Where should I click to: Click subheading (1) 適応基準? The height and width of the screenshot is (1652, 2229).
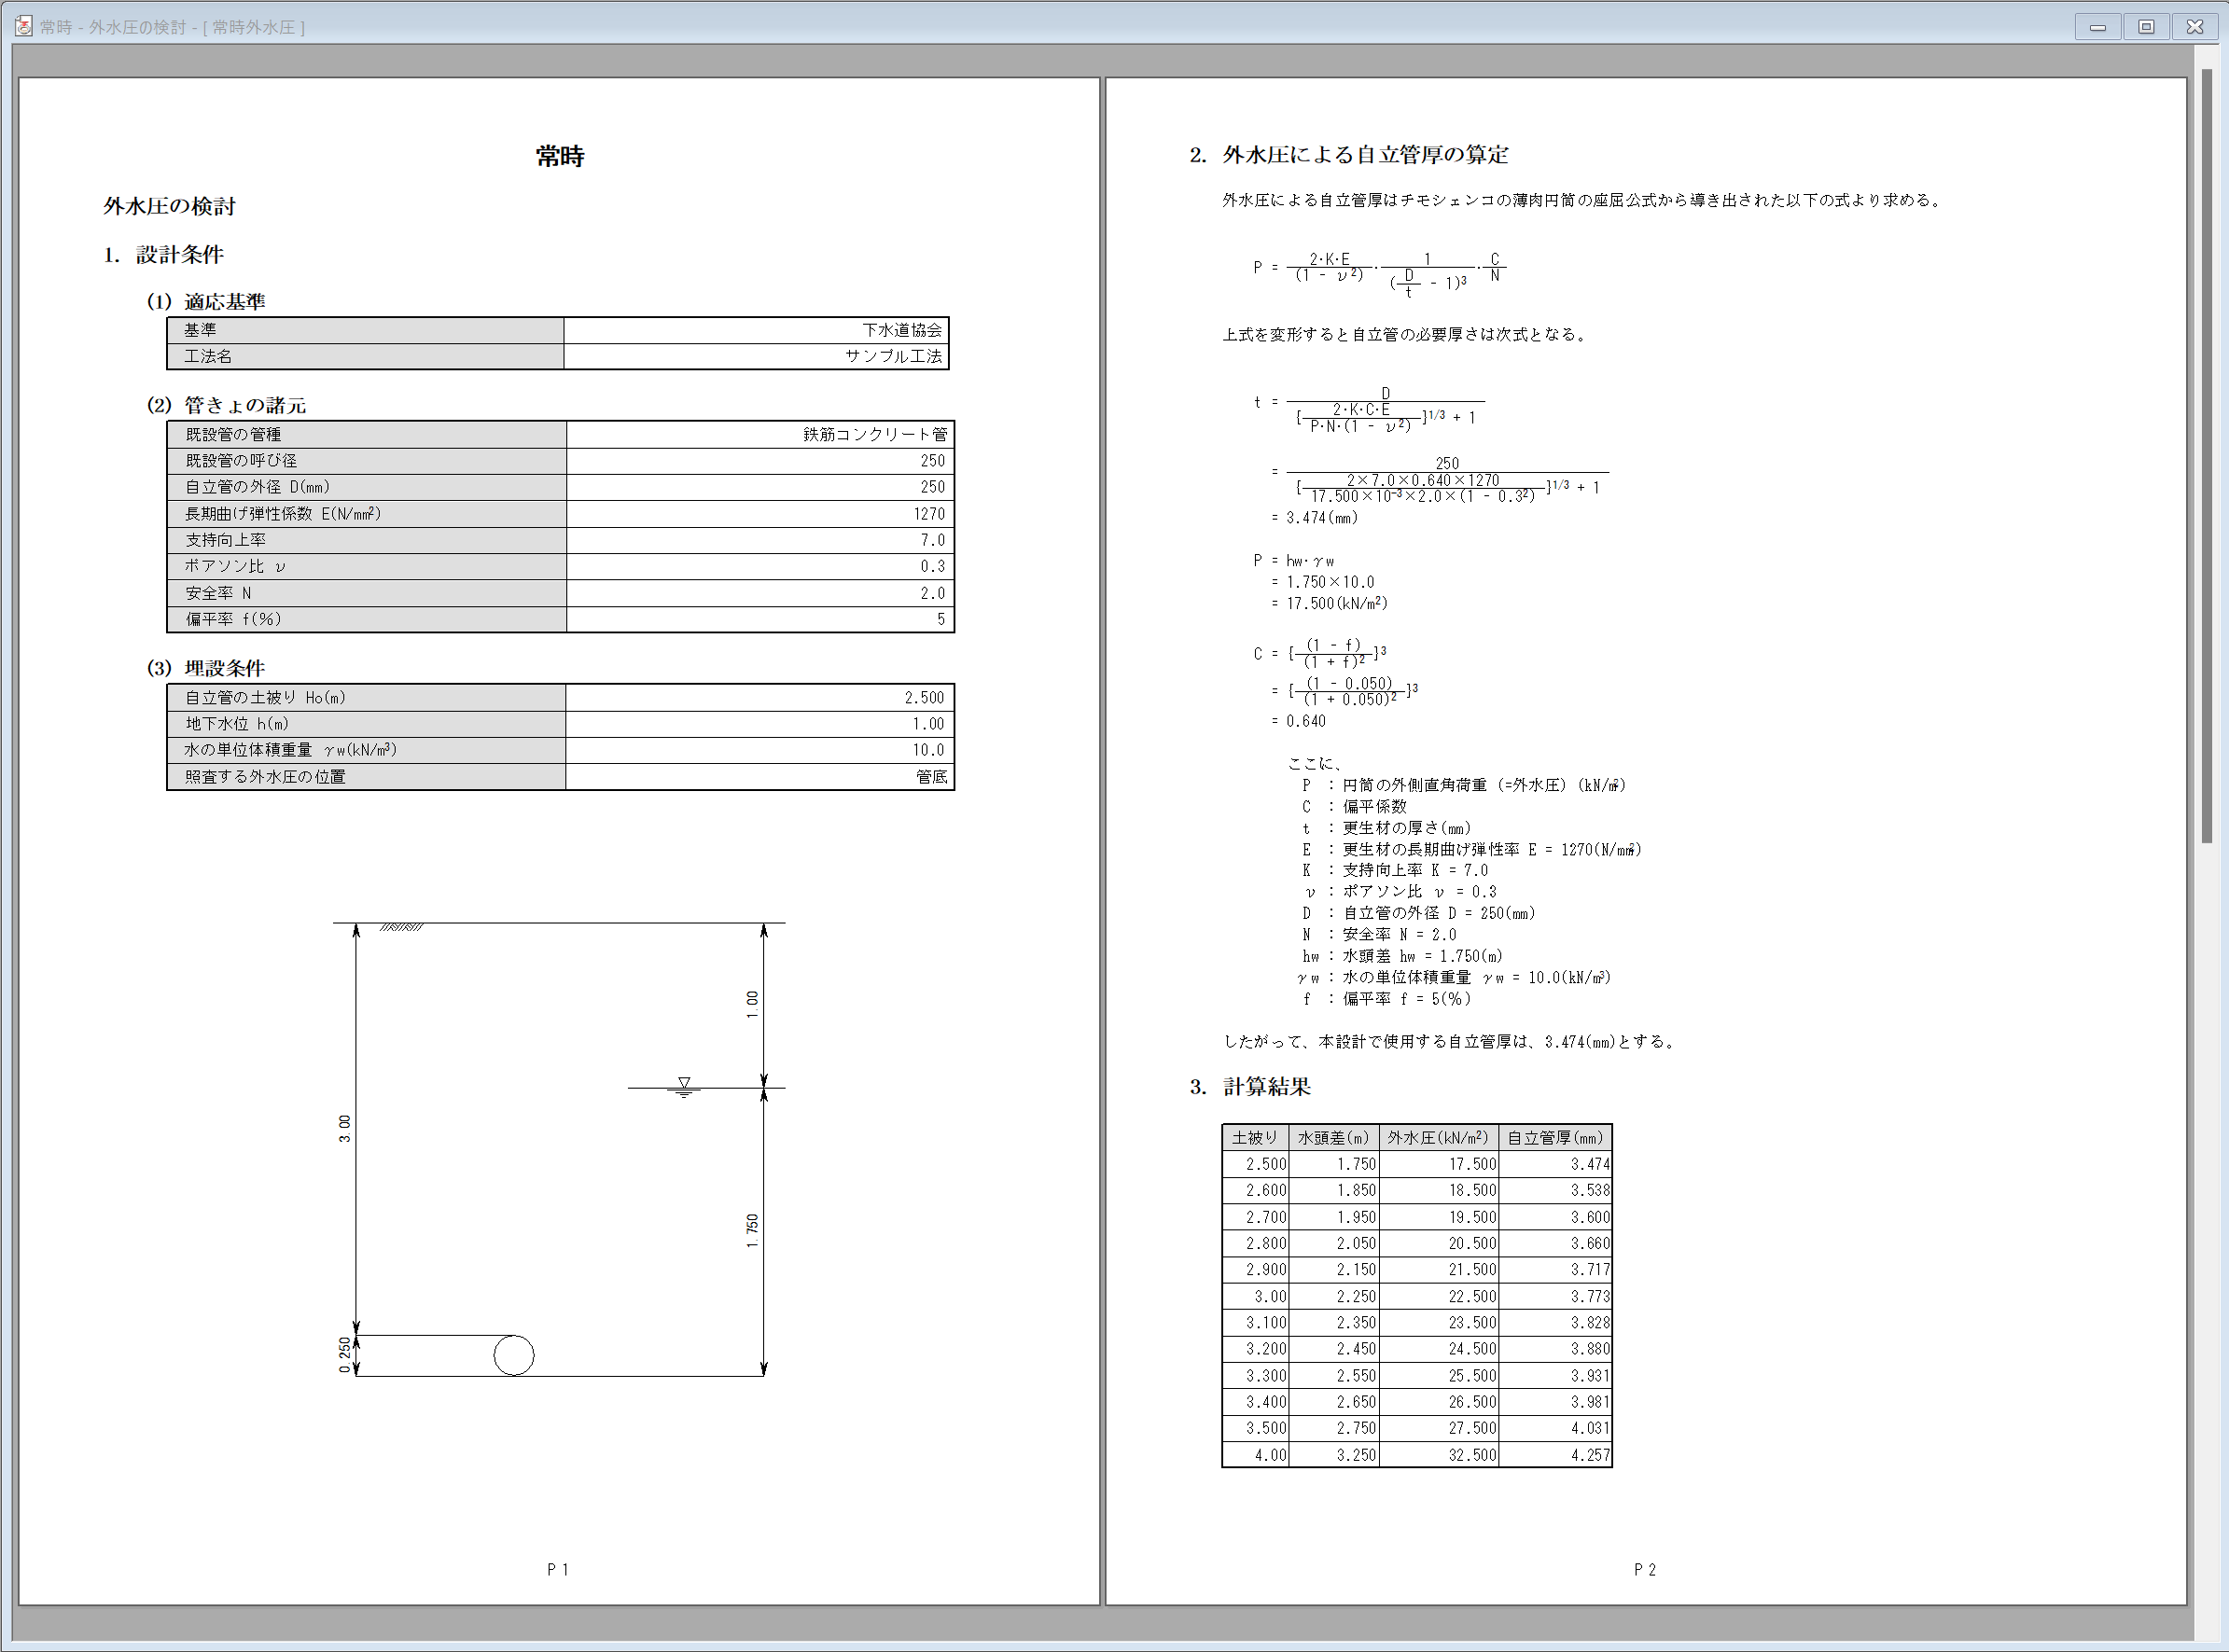[206, 301]
